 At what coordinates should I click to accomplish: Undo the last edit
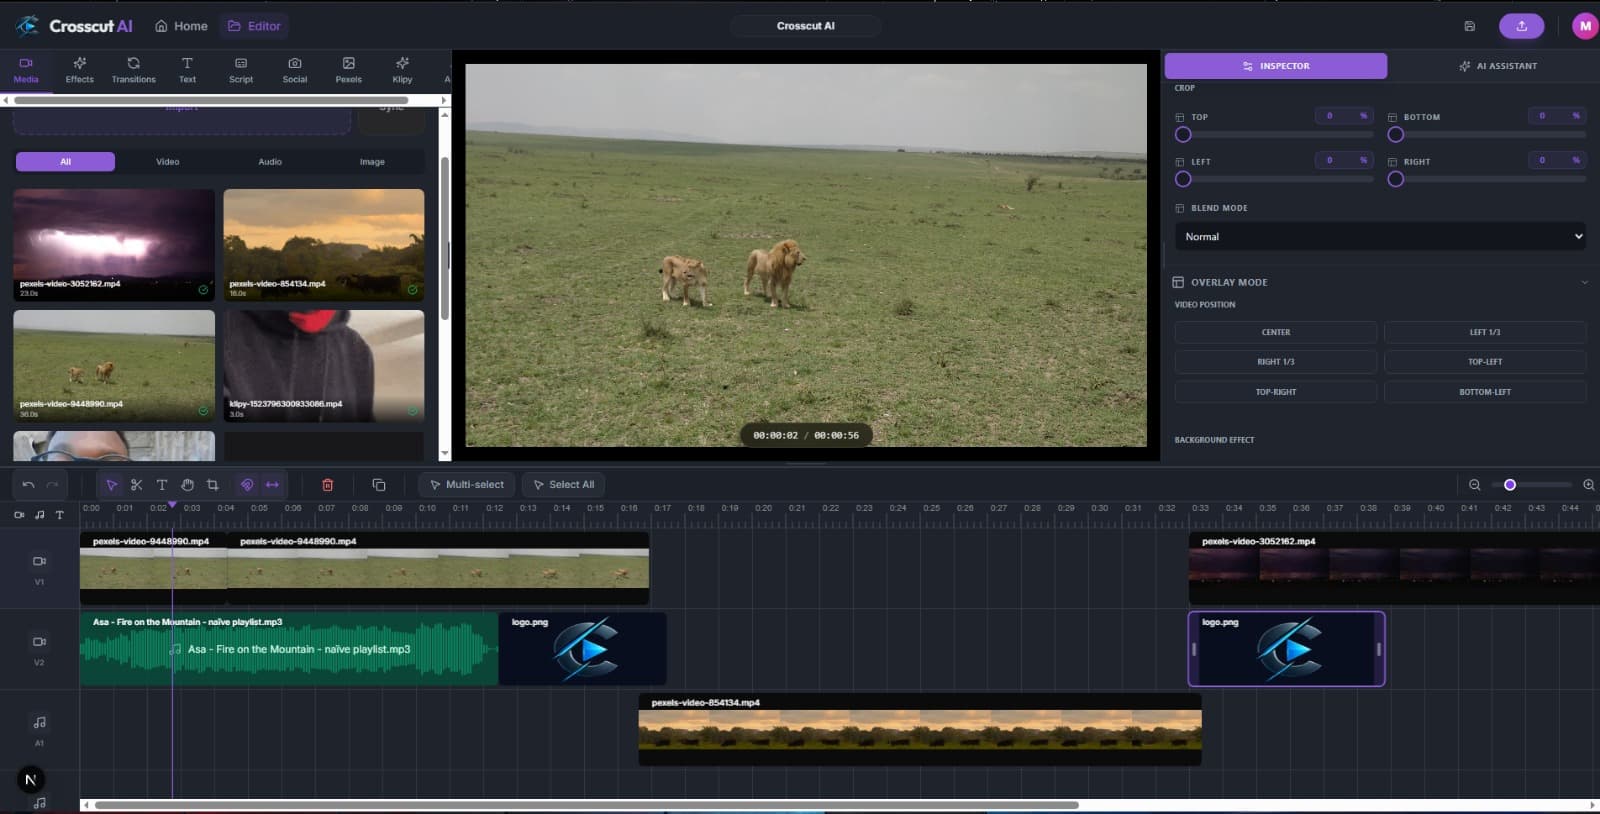28,485
